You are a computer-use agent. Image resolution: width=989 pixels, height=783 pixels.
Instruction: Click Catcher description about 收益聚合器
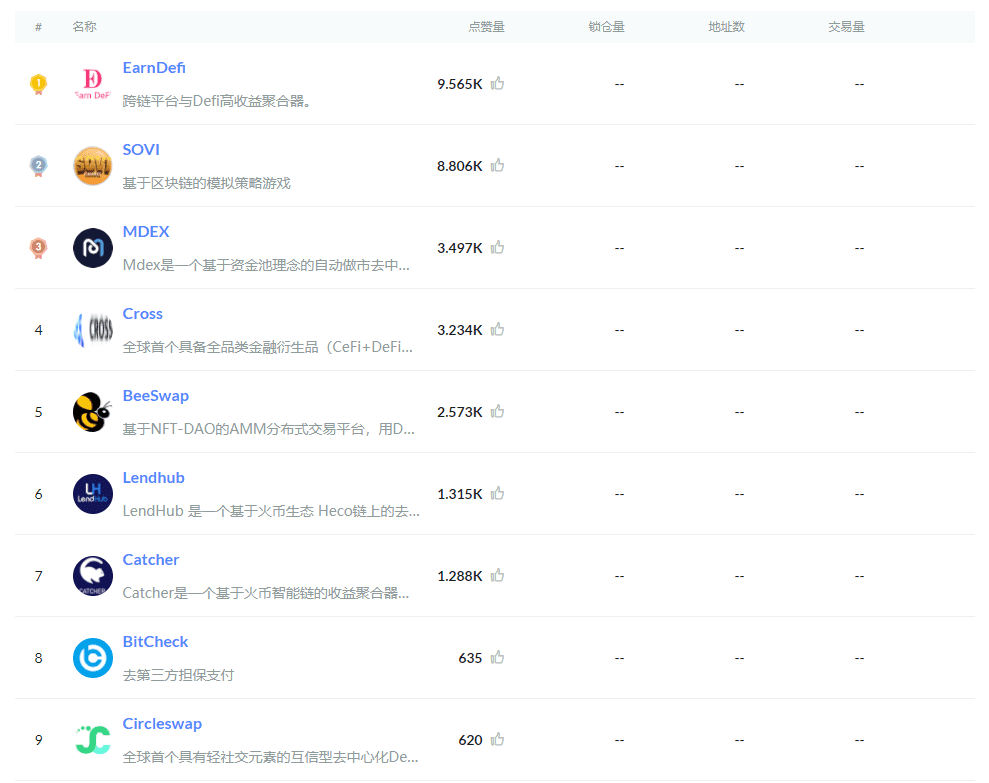tap(266, 593)
